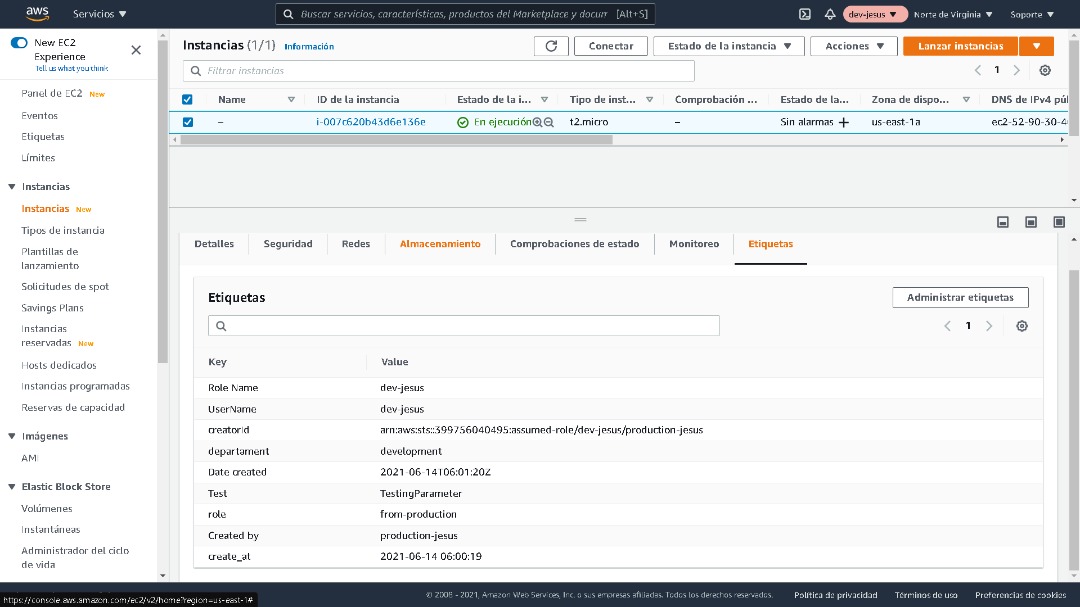Open the Servicios dropdown menu

pyautogui.click(x=100, y=14)
